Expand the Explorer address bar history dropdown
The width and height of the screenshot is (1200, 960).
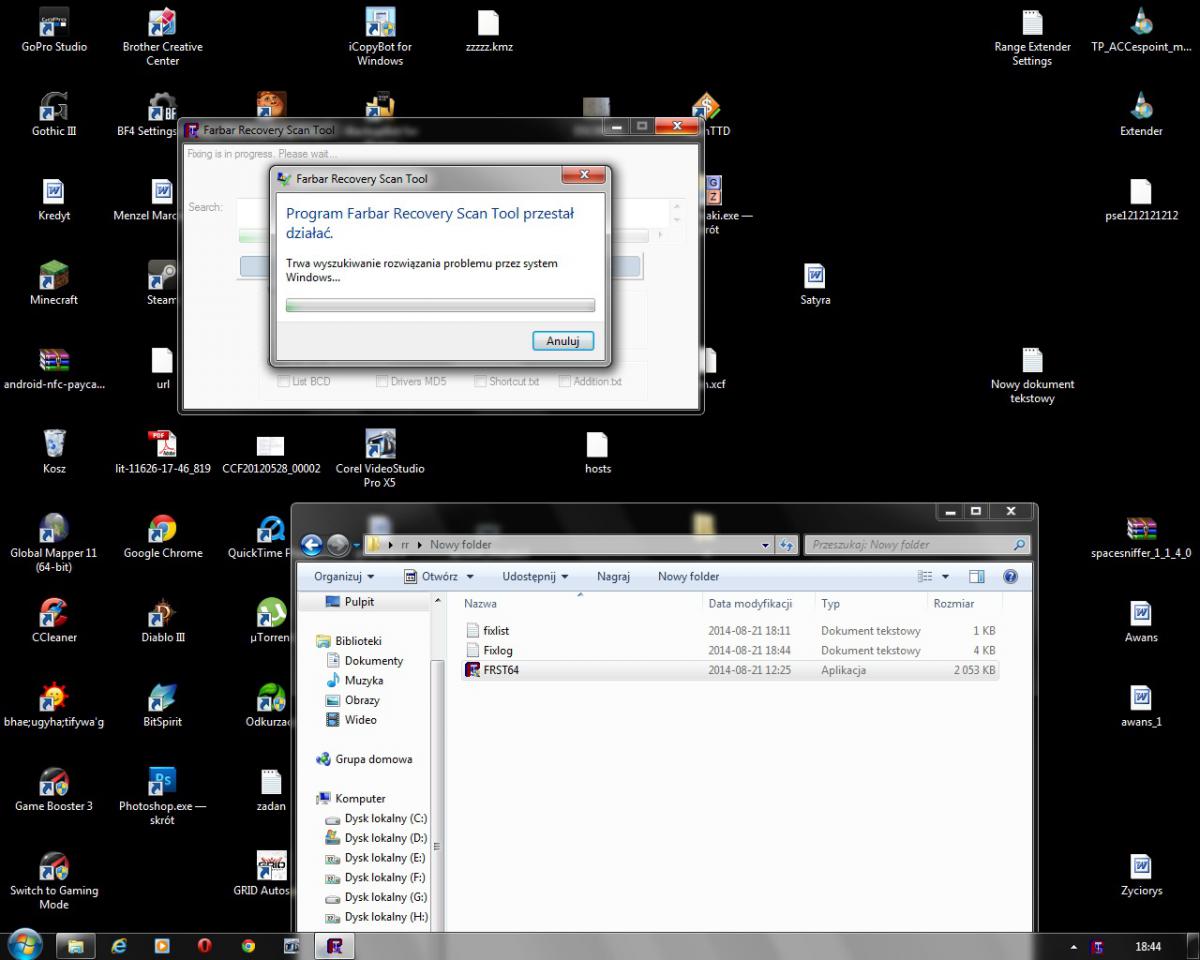pos(766,545)
